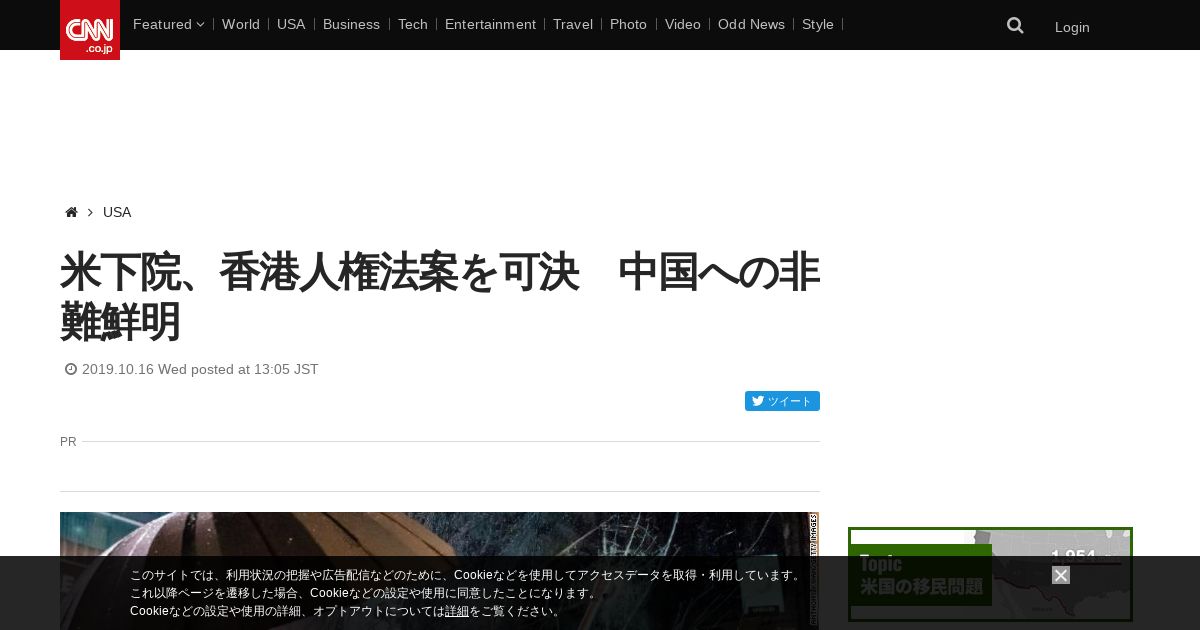
Task: Open the Photo section
Action: 628,24
